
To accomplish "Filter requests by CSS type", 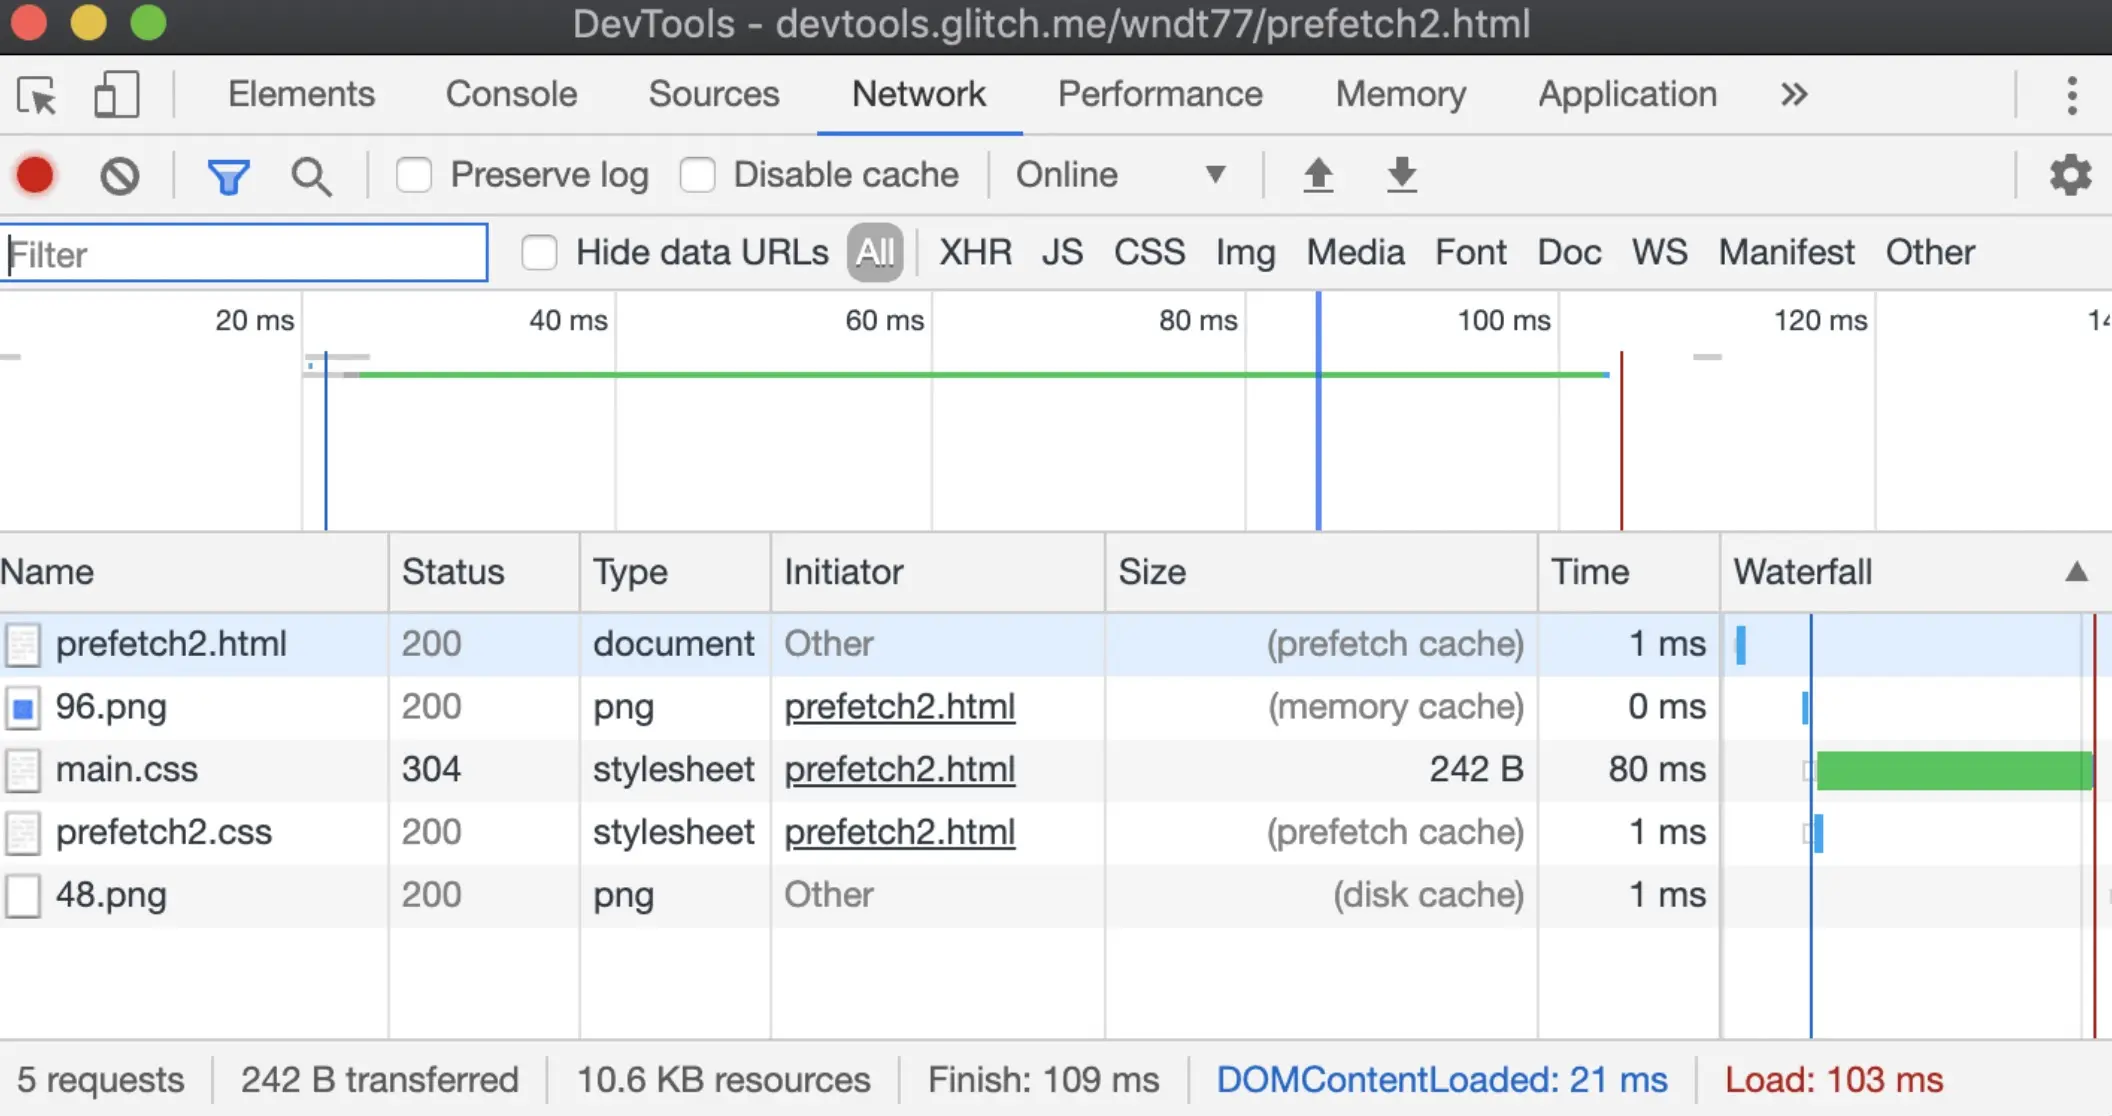I will tap(1149, 252).
